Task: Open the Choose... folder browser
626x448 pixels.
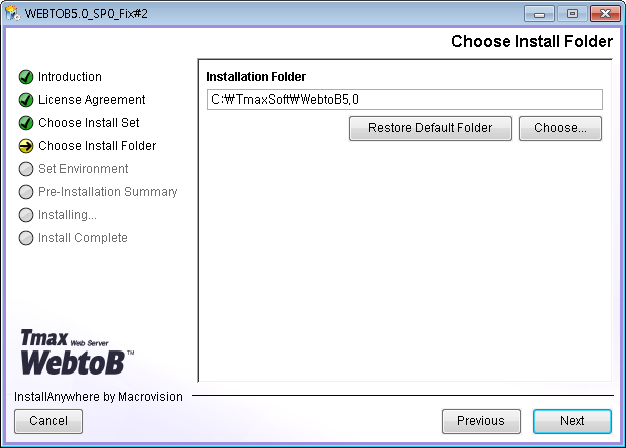Action: click(560, 128)
